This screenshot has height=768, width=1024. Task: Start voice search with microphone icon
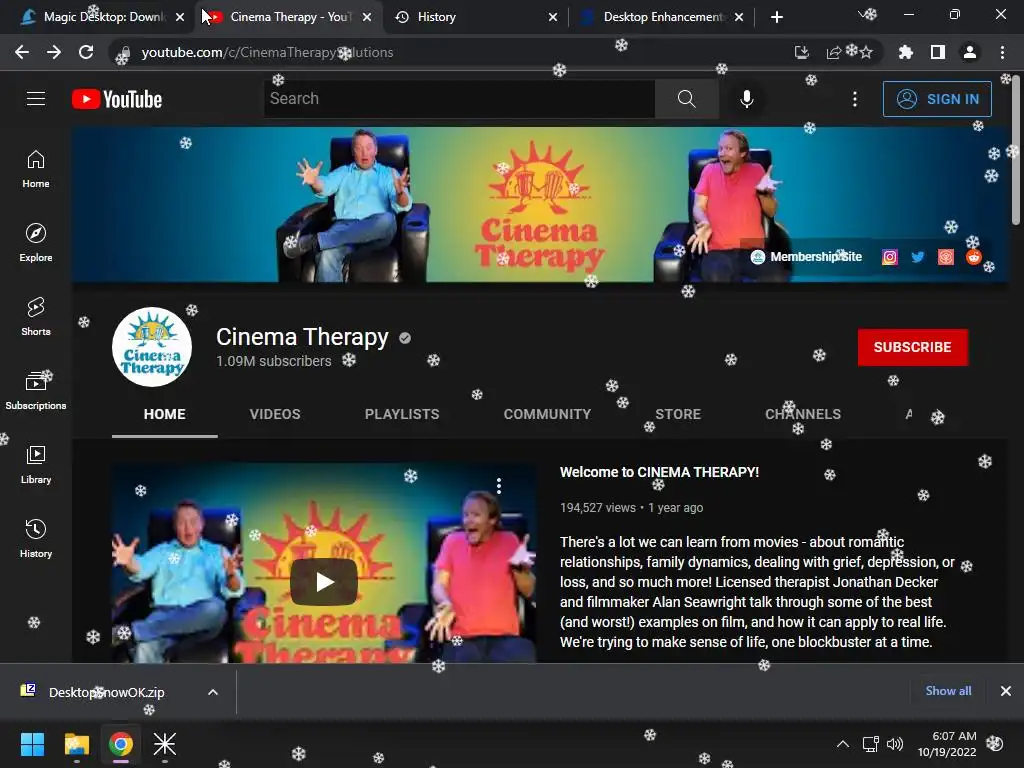[x=746, y=99]
